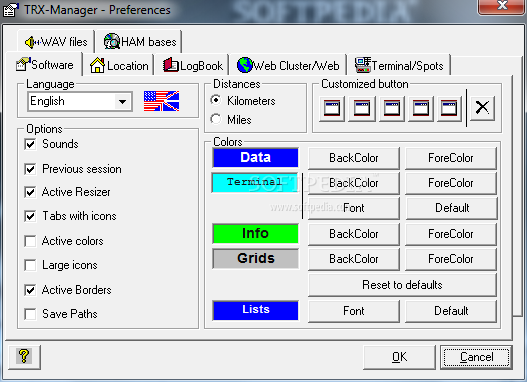Click BackColor button for Data

pyautogui.click(x=354, y=158)
